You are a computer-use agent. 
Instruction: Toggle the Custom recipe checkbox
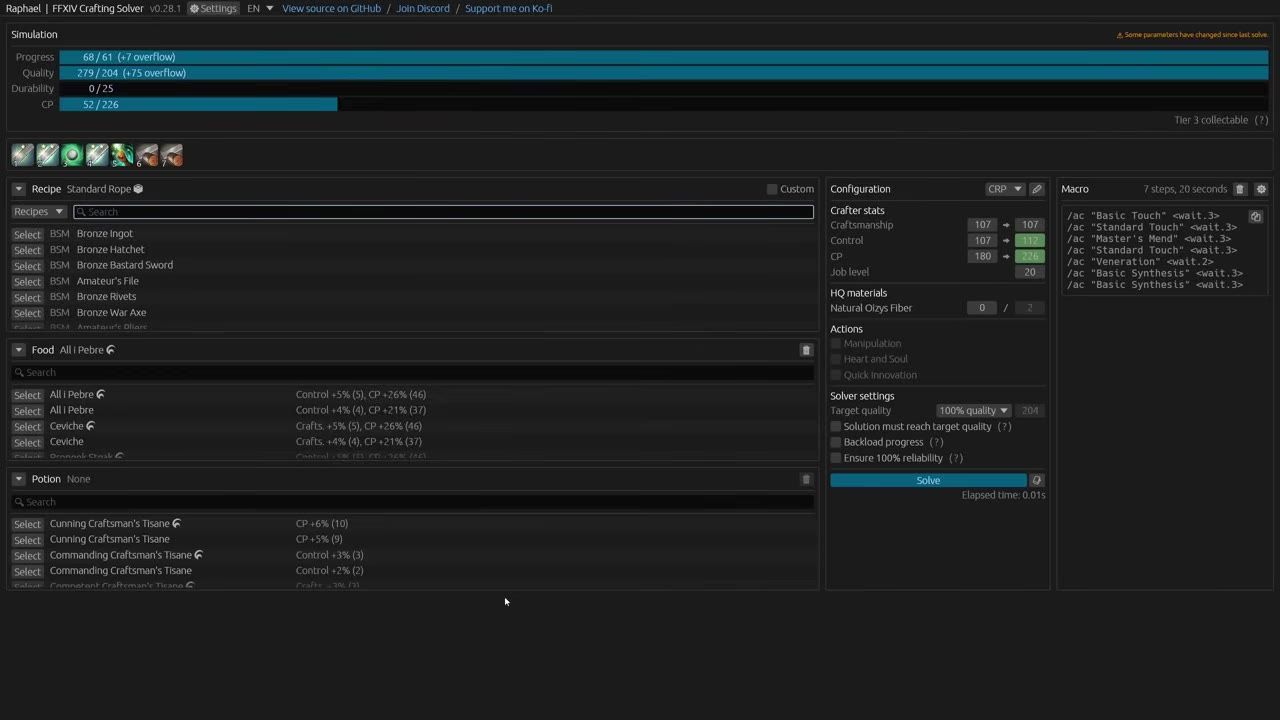[x=772, y=189]
